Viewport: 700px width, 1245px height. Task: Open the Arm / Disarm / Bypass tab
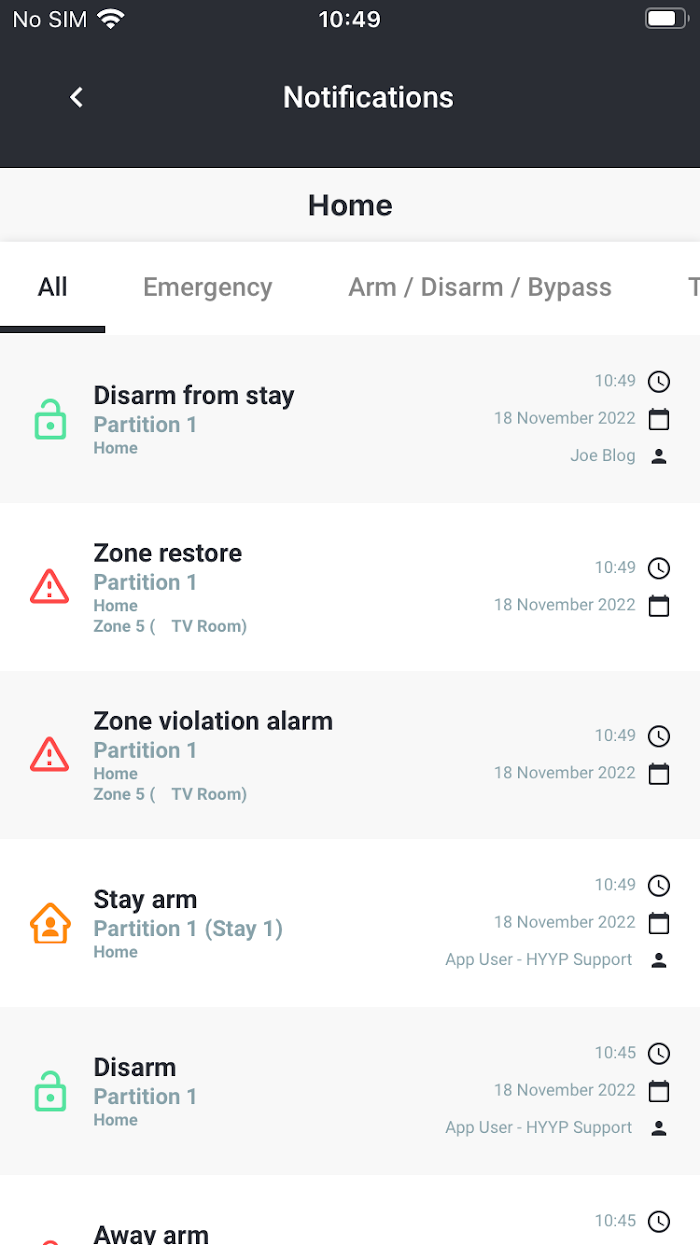coord(480,287)
